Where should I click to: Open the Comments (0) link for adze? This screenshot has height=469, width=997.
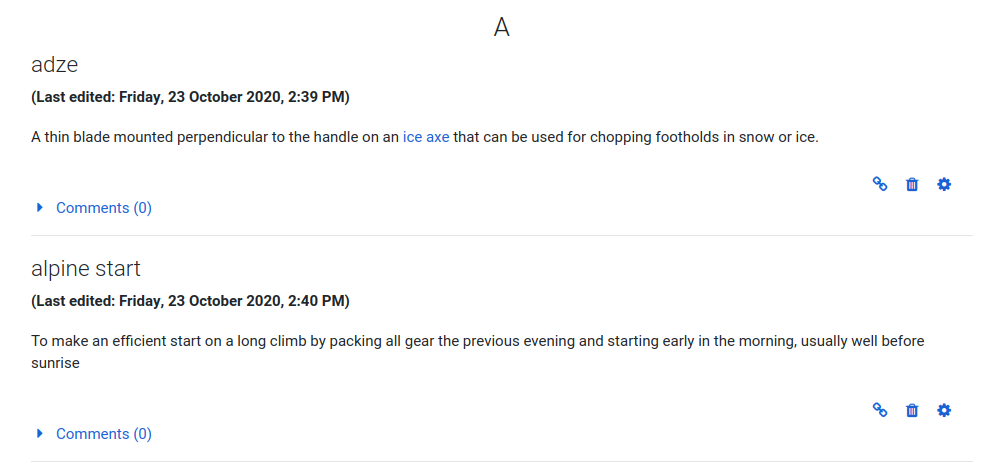click(104, 208)
